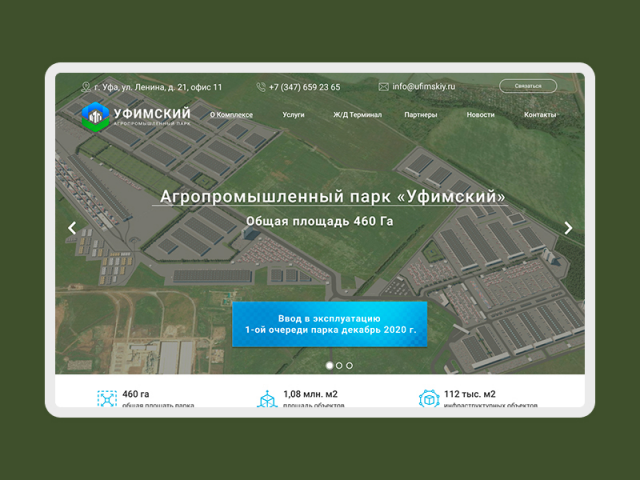This screenshot has height=480, width=640.
Task: Select the third slider dot
Action: pos(349,365)
